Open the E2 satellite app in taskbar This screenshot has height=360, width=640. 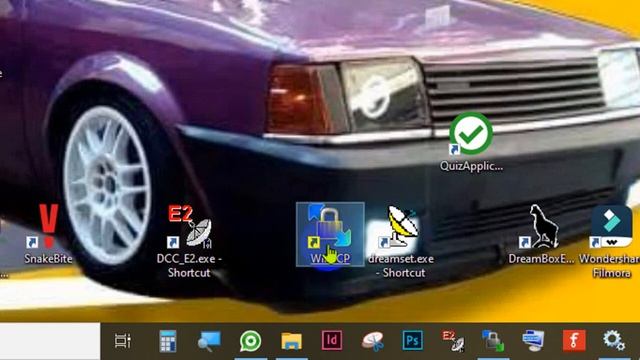453,341
